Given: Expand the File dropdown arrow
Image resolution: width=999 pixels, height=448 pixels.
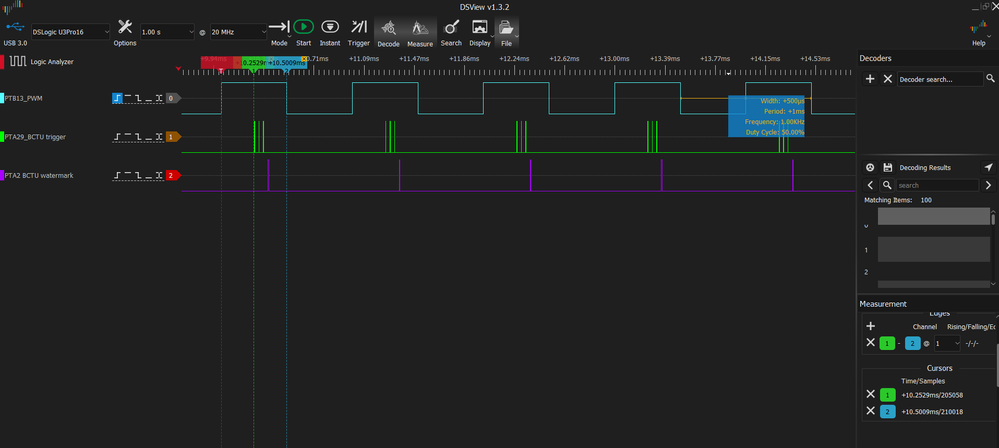Looking at the screenshot, I should click(517, 37).
